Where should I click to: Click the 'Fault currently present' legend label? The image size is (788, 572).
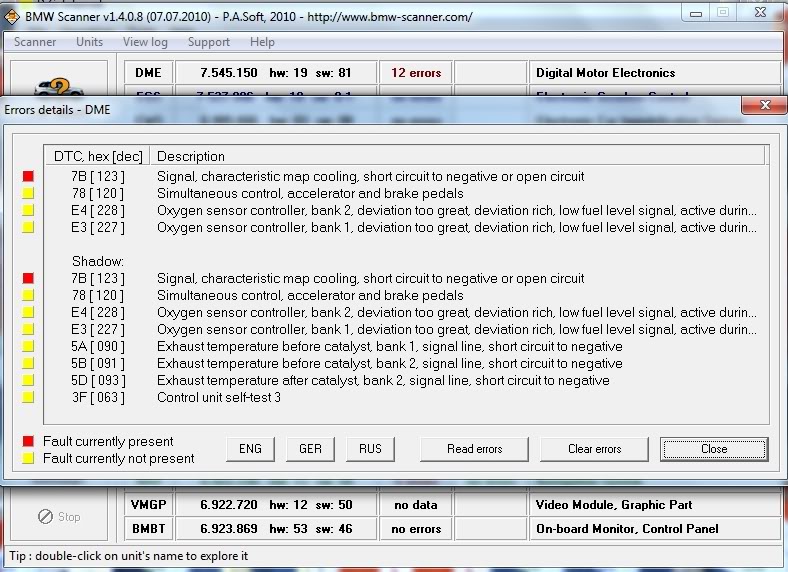tap(108, 441)
